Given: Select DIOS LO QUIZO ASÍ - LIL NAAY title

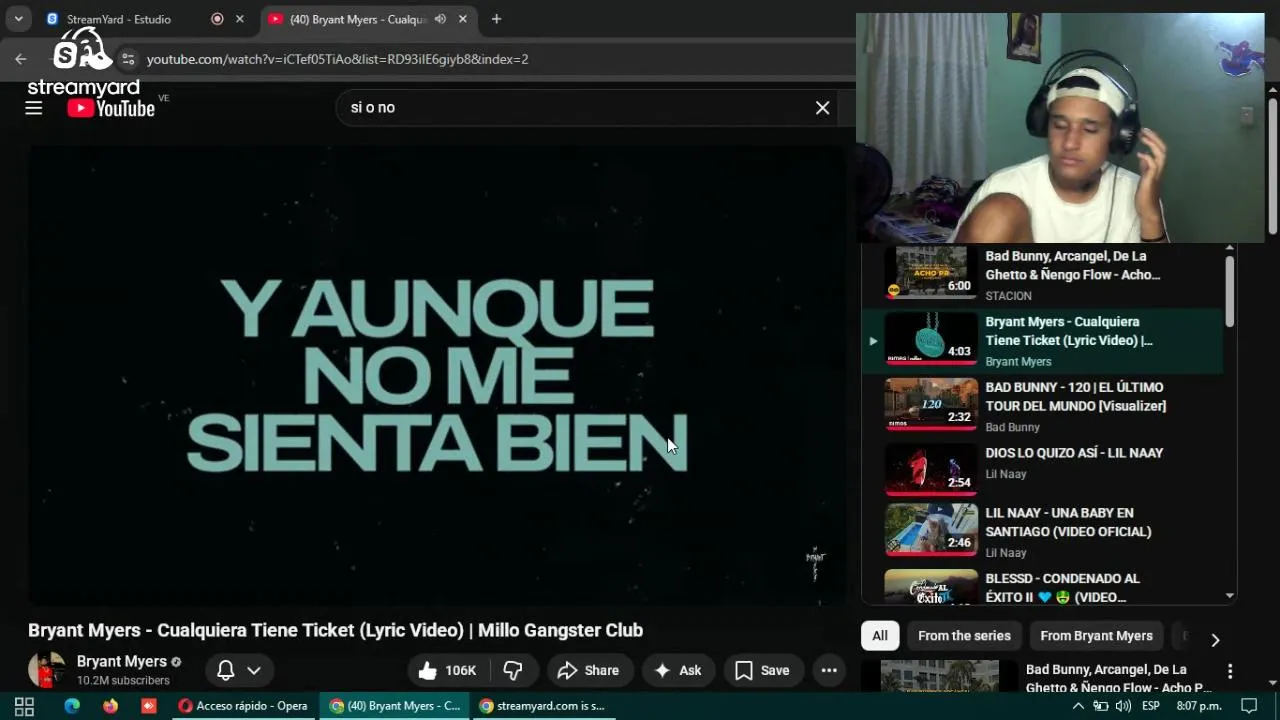Looking at the screenshot, I should pyautogui.click(x=1074, y=453).
